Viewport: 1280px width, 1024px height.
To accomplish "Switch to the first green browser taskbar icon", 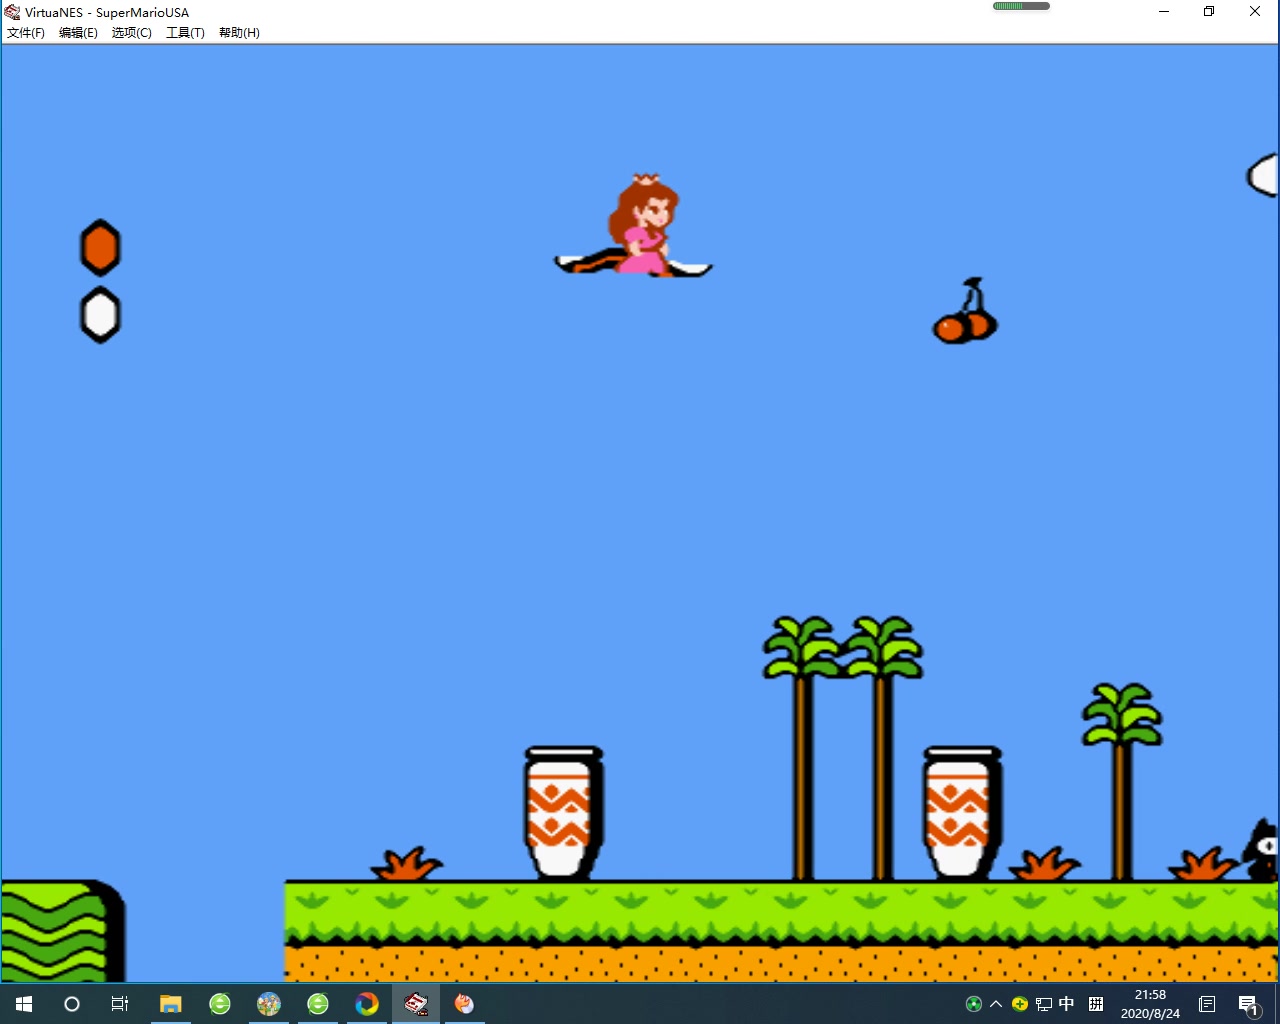I will coord(220,1004).
